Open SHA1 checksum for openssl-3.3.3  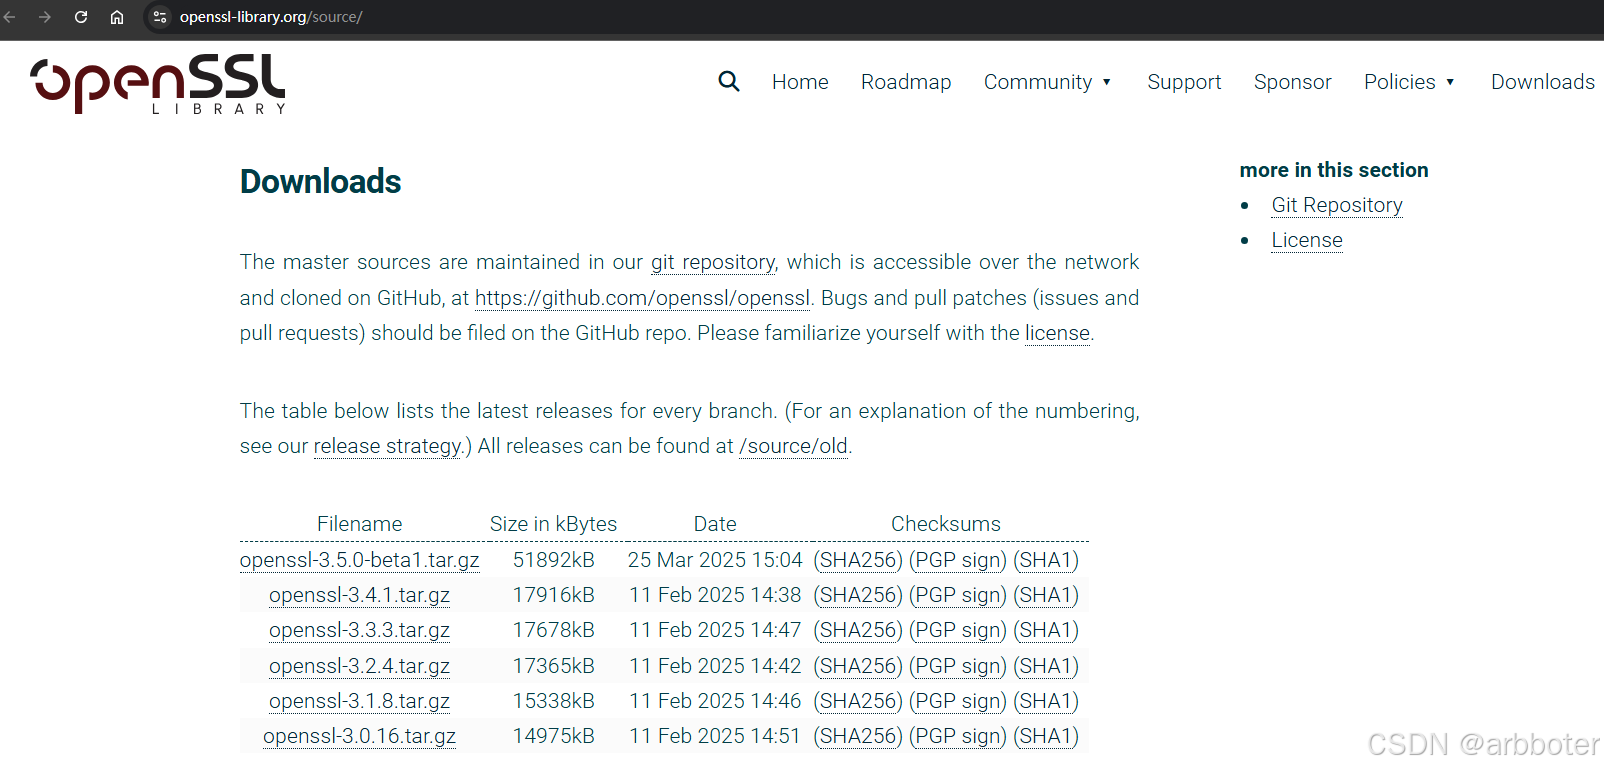point(1046,630)
